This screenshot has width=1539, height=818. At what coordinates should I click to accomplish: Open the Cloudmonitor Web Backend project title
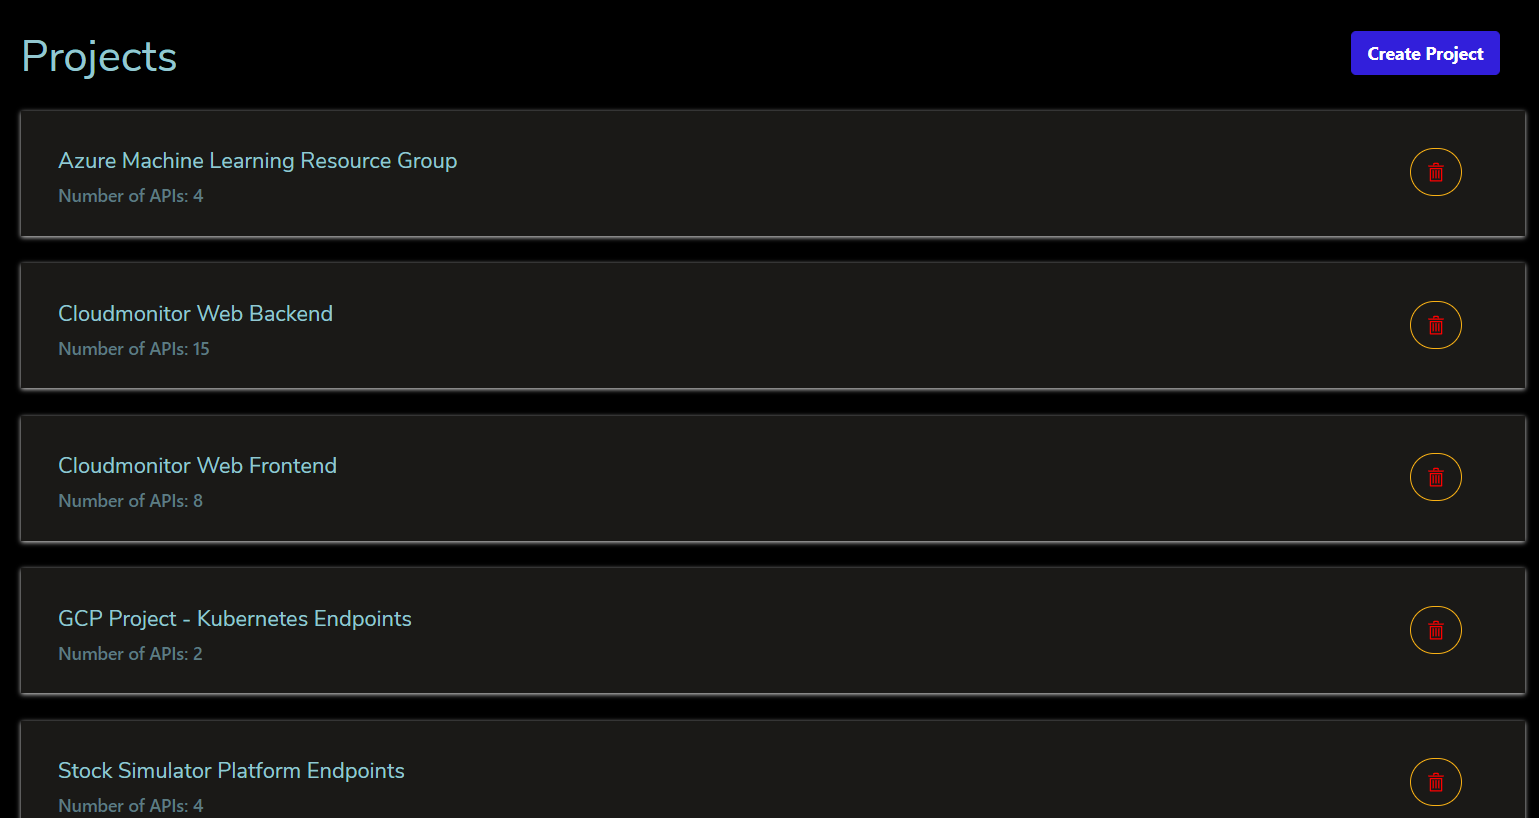[x=195, y=314]
